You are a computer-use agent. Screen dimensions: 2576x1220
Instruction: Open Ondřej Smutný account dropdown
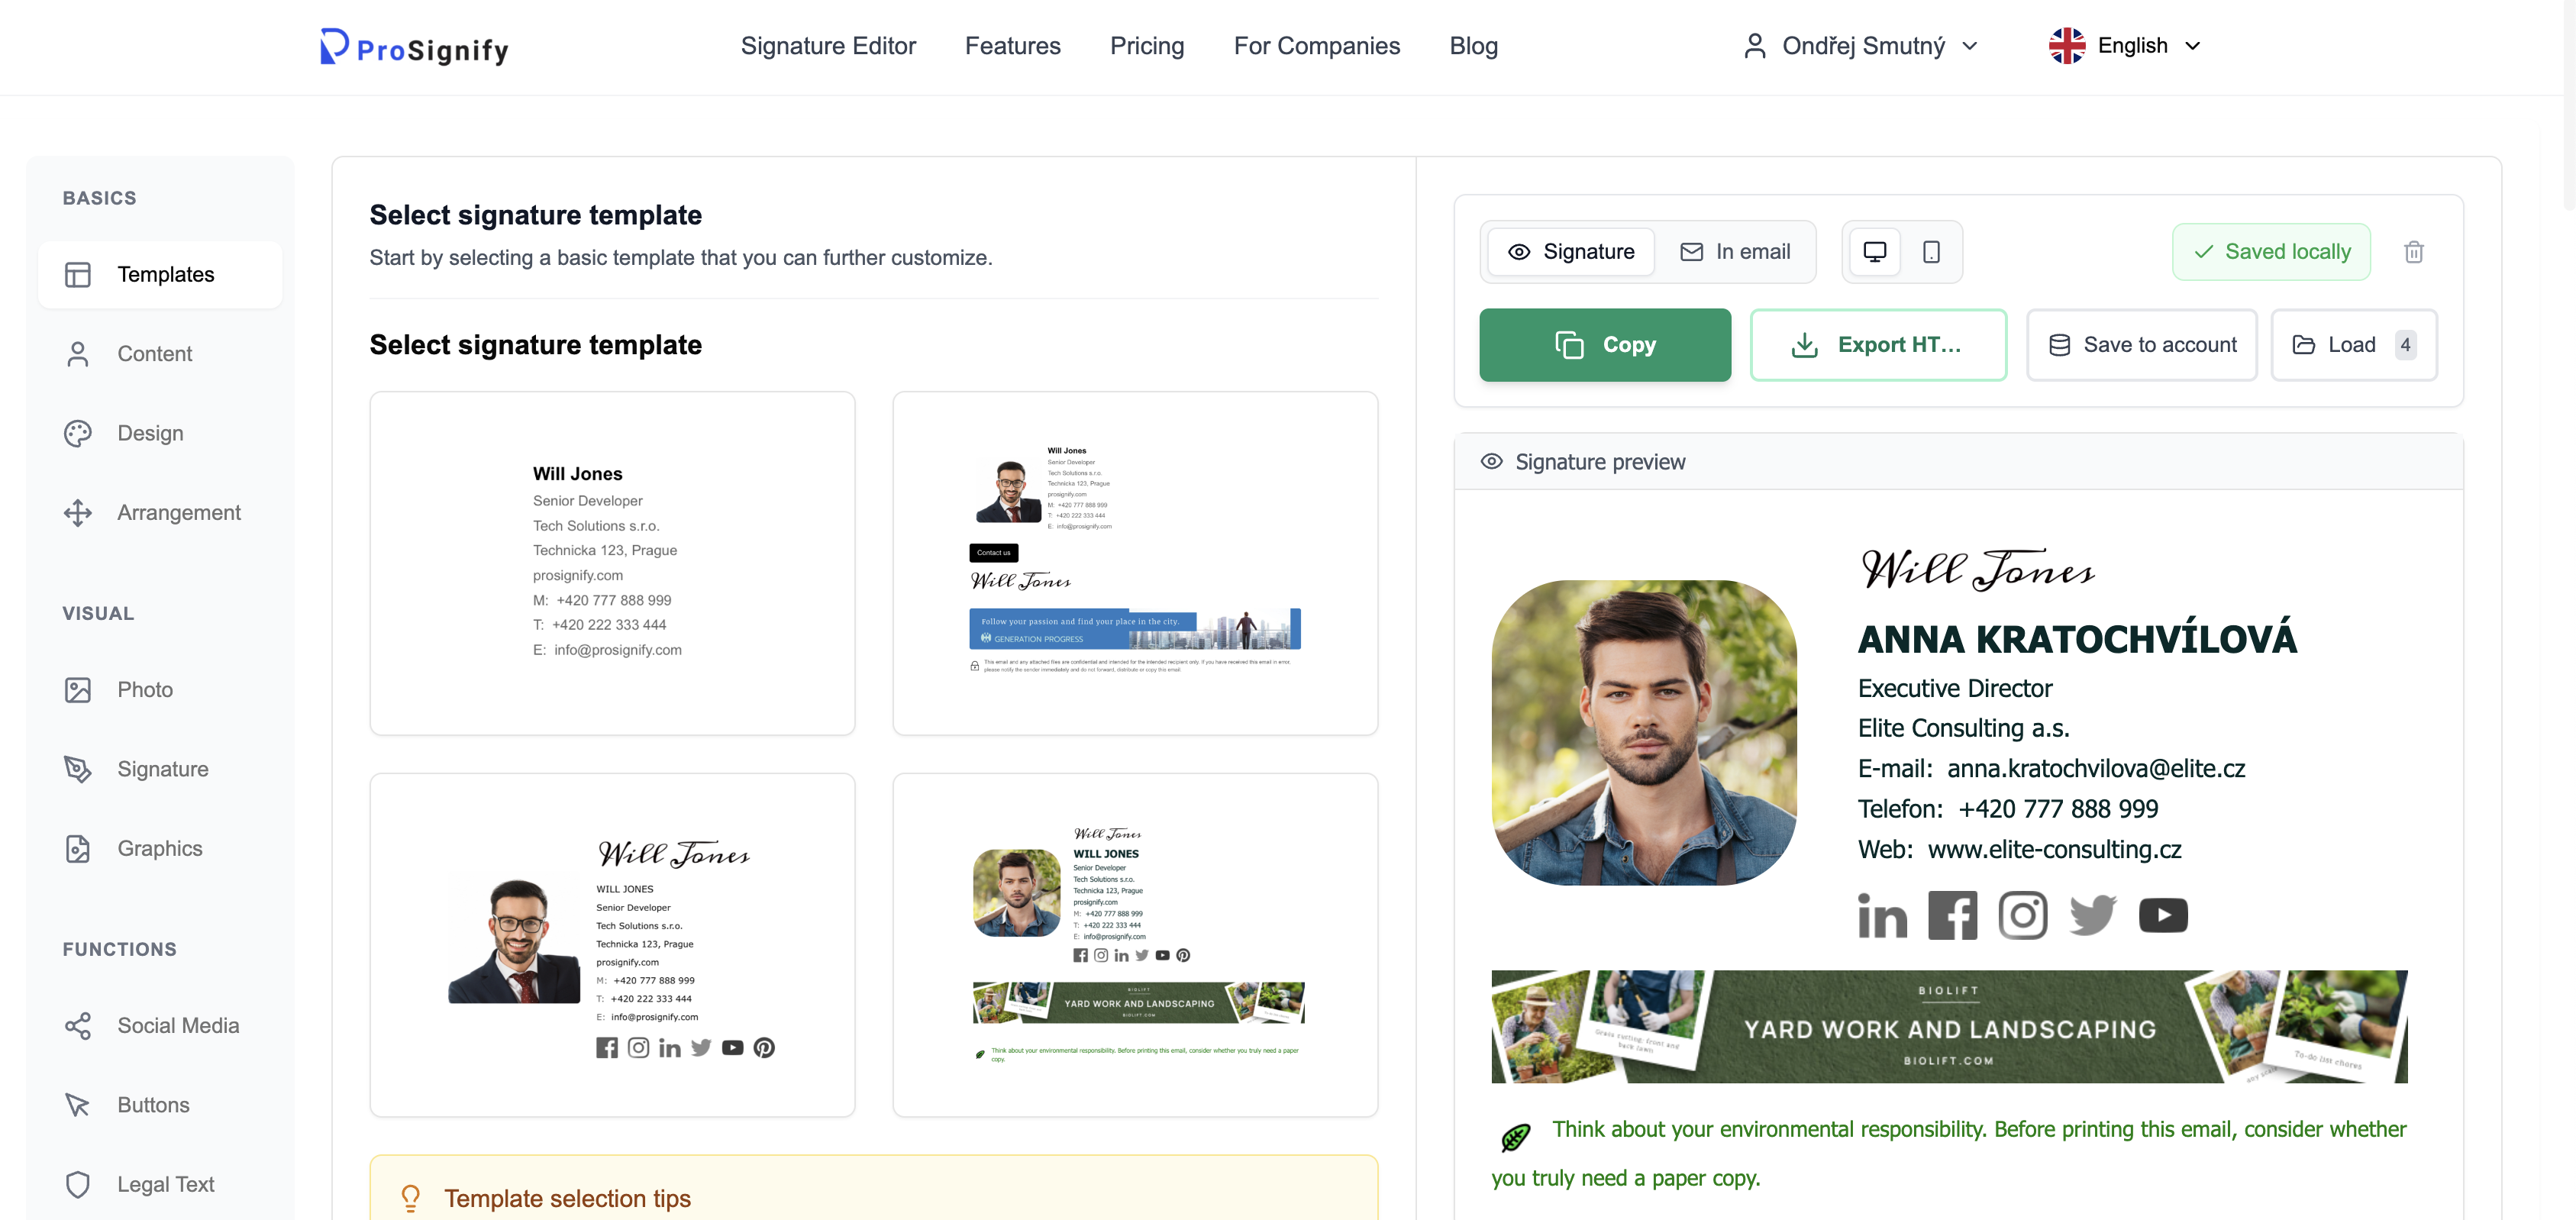1861,46
